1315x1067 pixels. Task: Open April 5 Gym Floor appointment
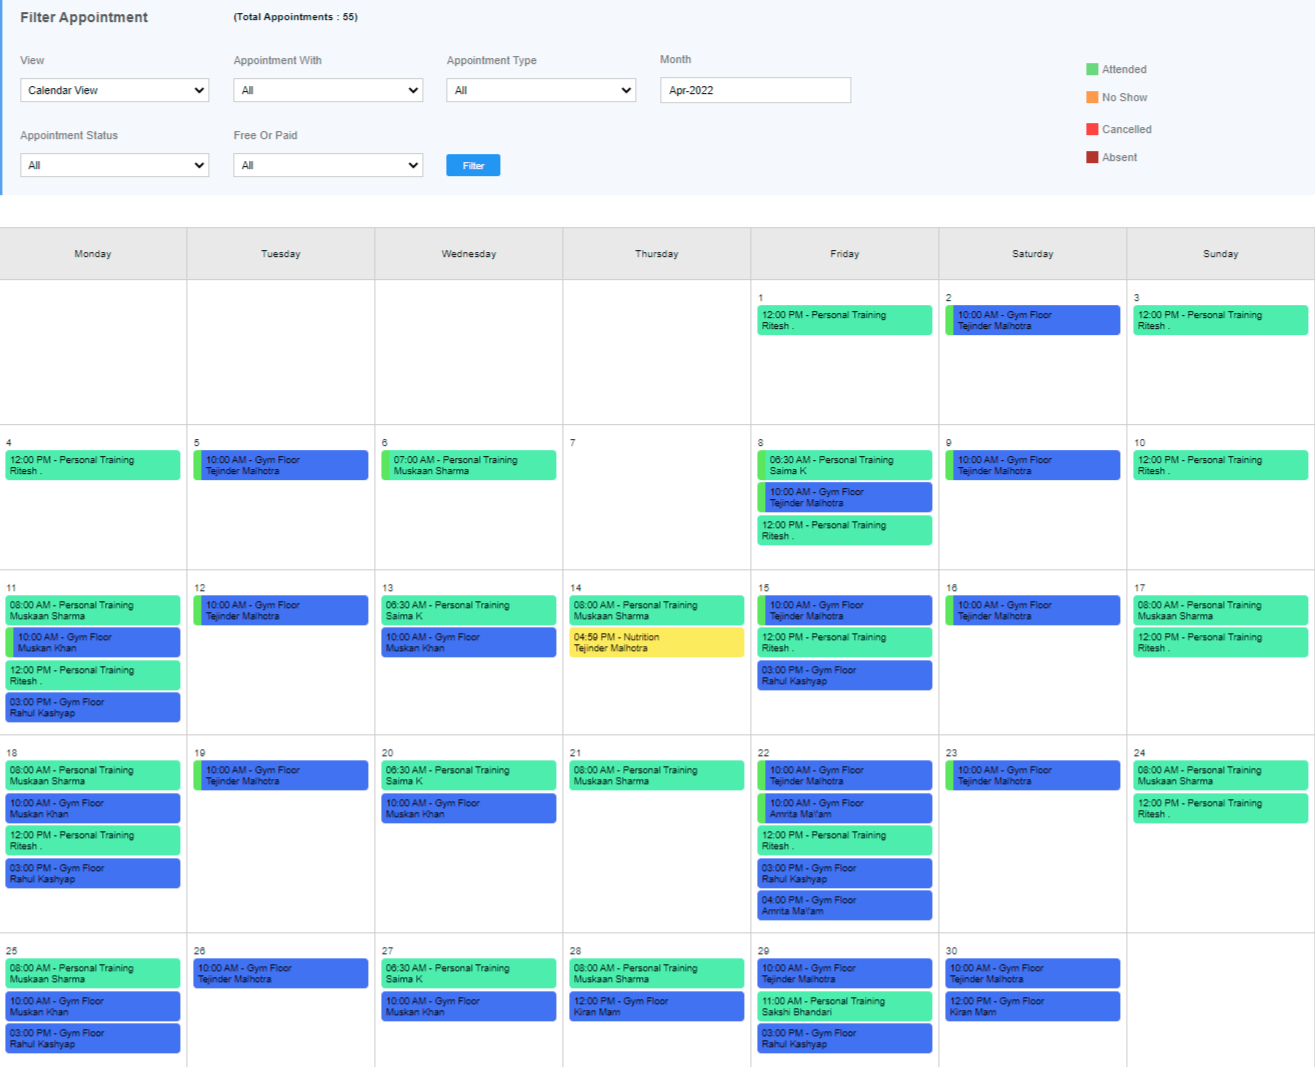pyautogui.click(x=281, y=465)
